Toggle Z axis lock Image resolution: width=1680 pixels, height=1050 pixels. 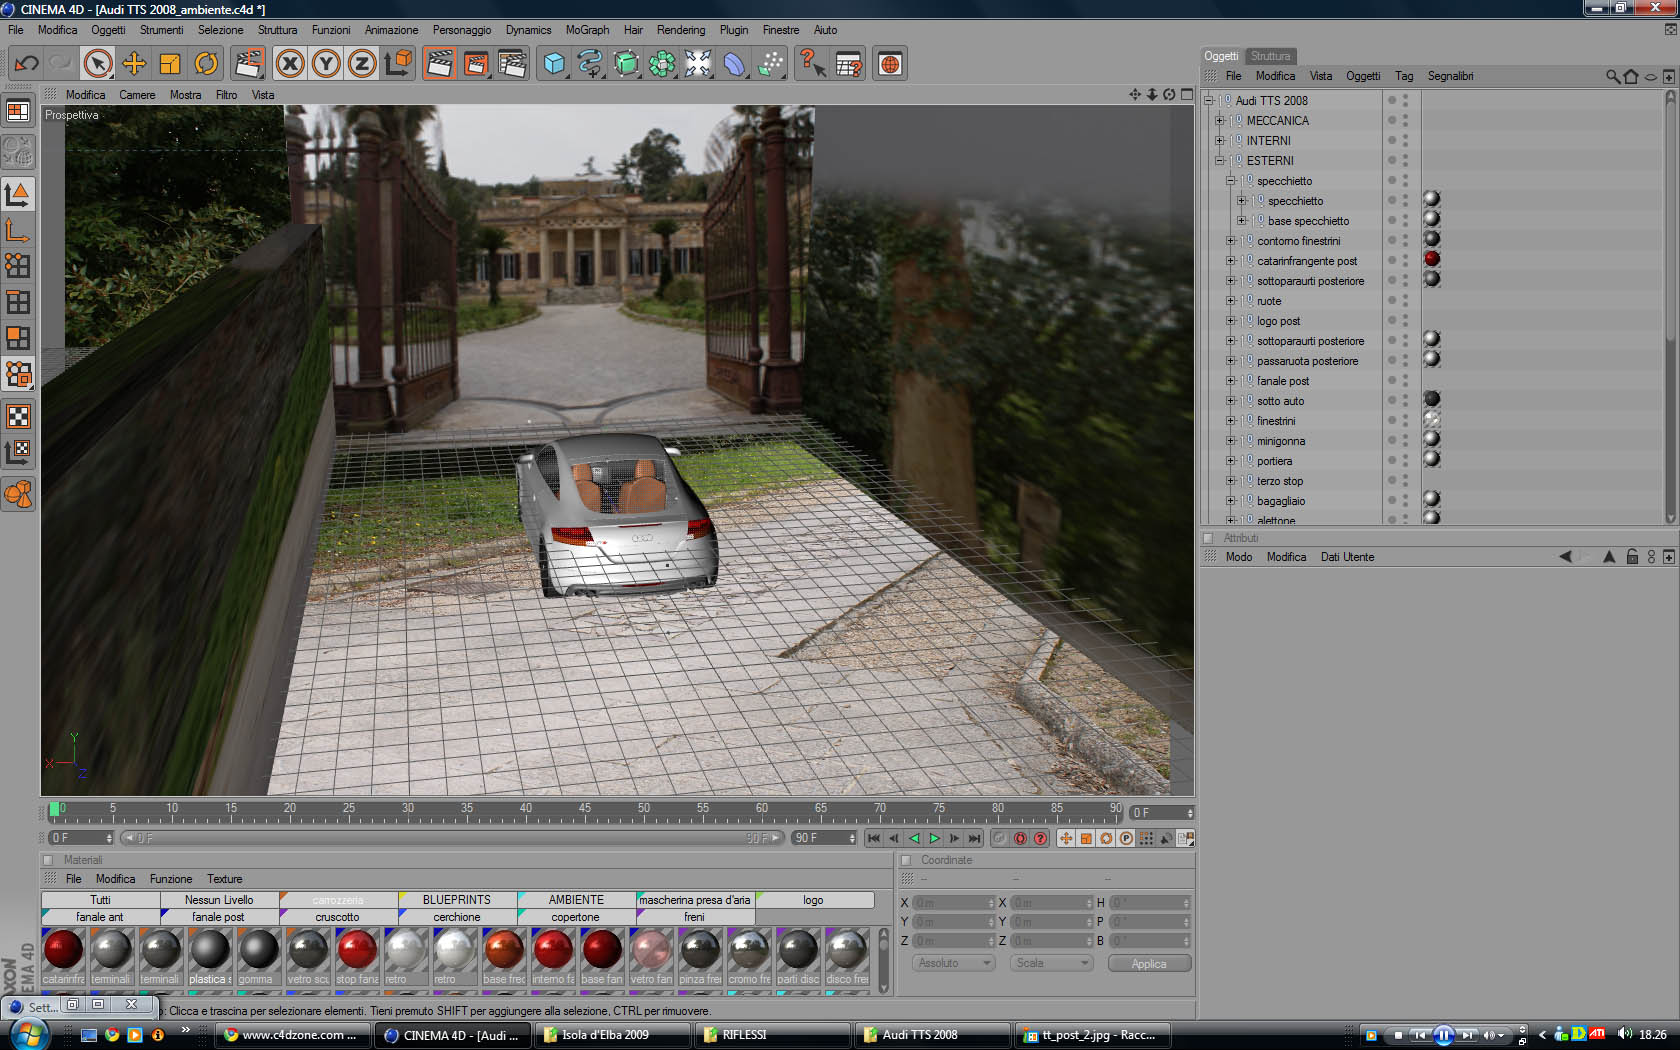[x=362, y=64]
